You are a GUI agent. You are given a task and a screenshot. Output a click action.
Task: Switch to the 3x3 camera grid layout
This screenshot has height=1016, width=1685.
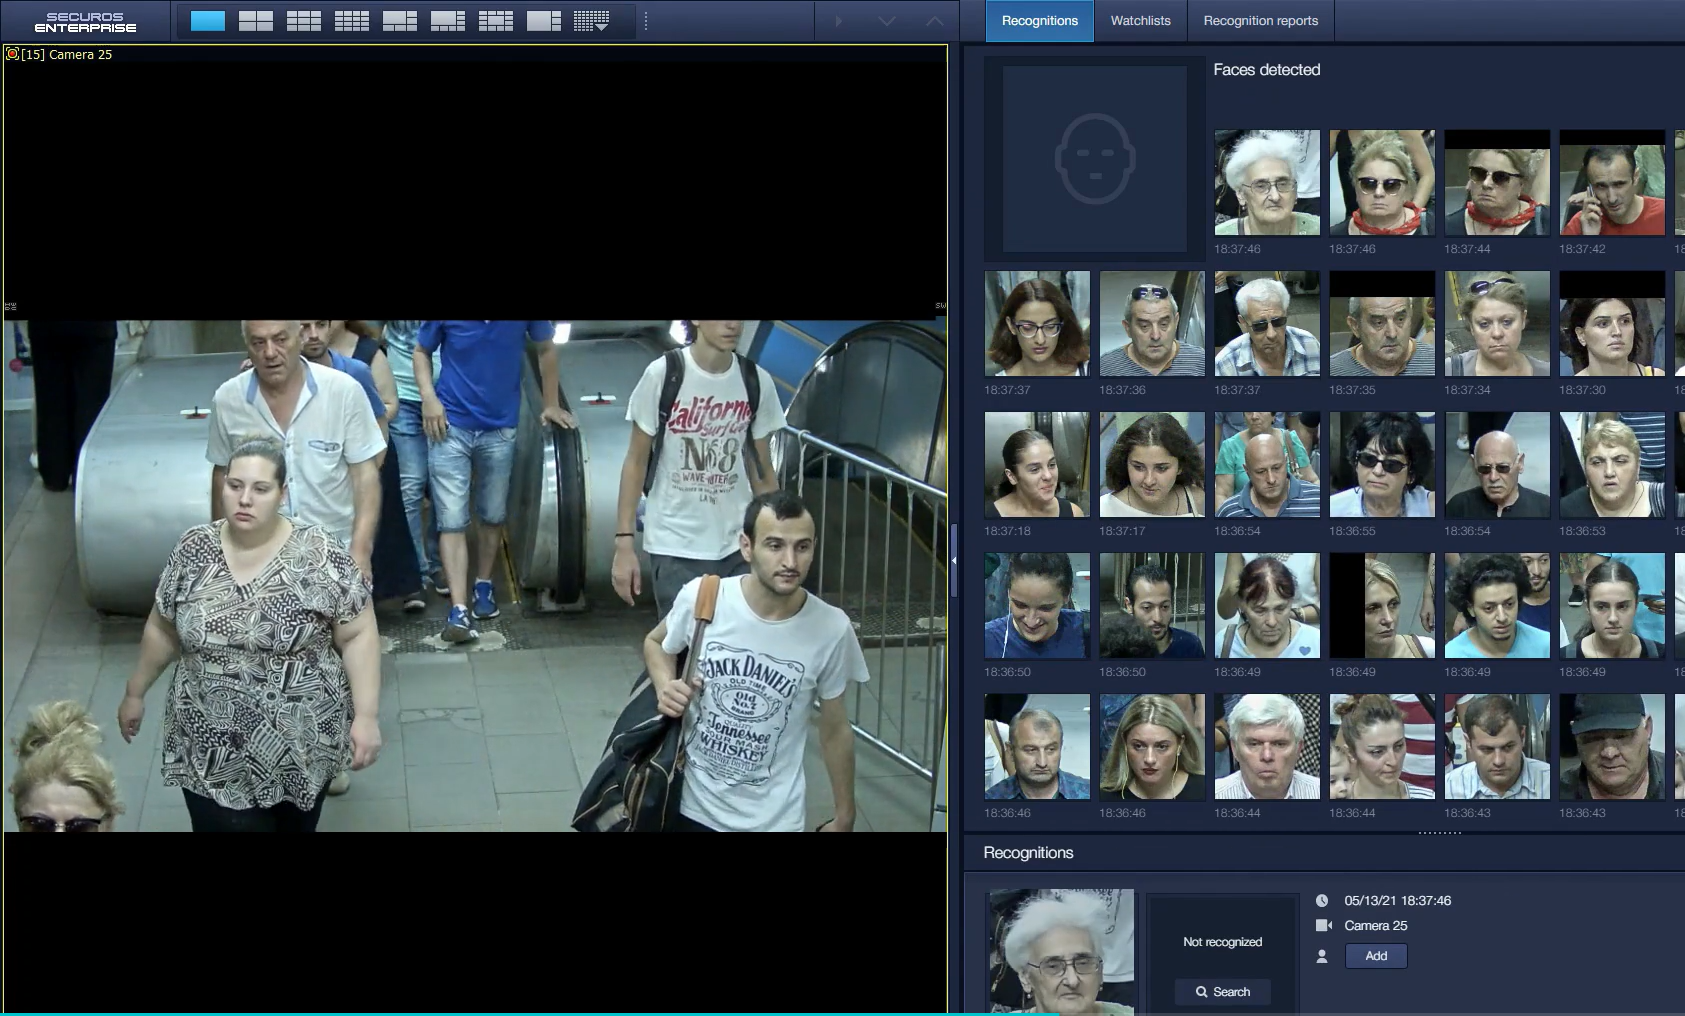point(304,21)
